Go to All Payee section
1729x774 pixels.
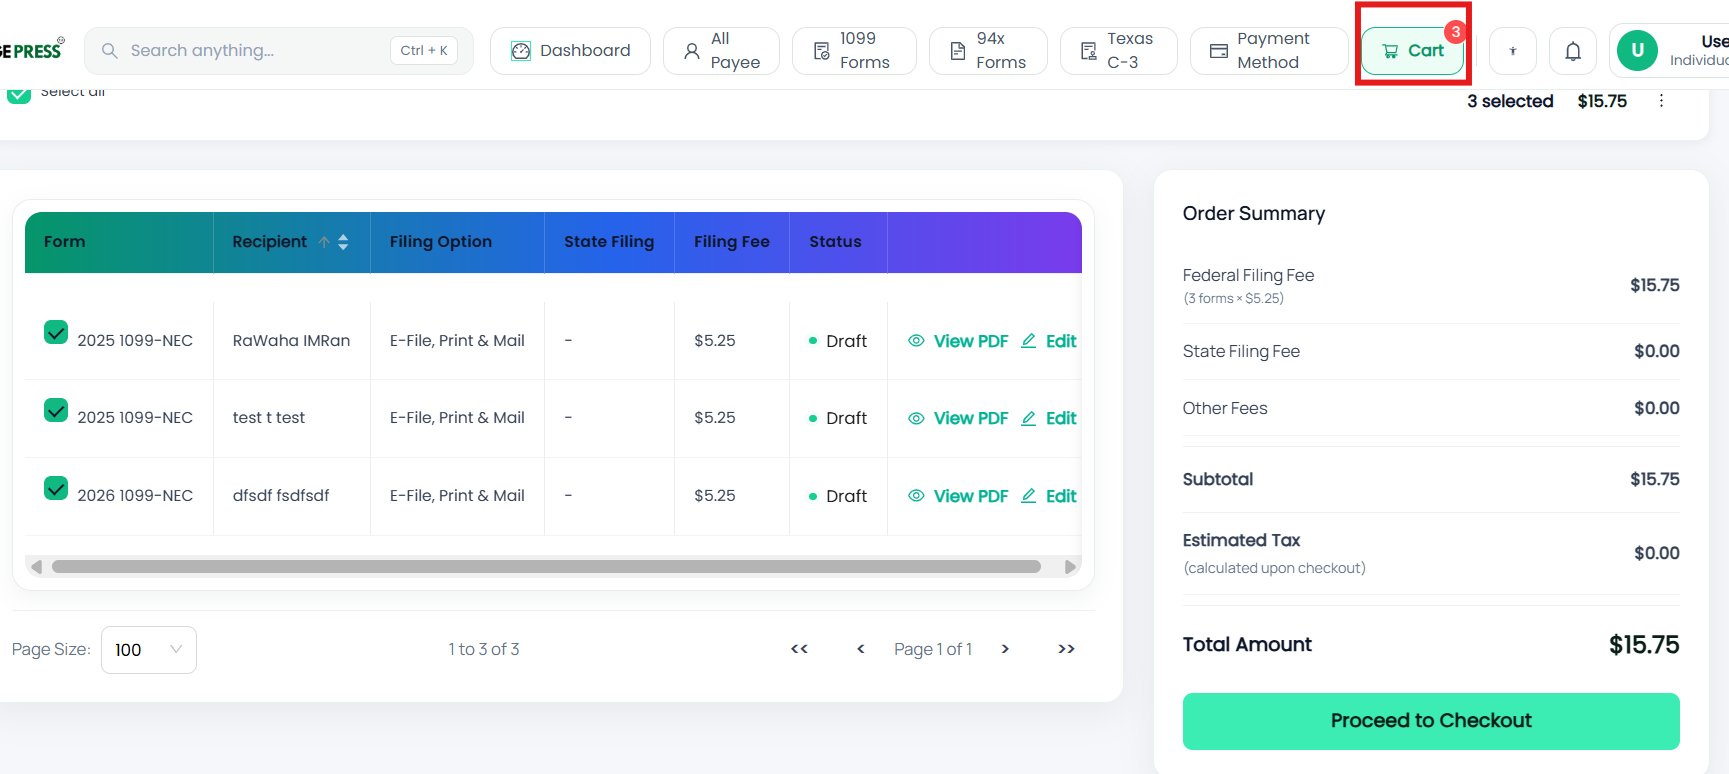(x=721, y=51)
